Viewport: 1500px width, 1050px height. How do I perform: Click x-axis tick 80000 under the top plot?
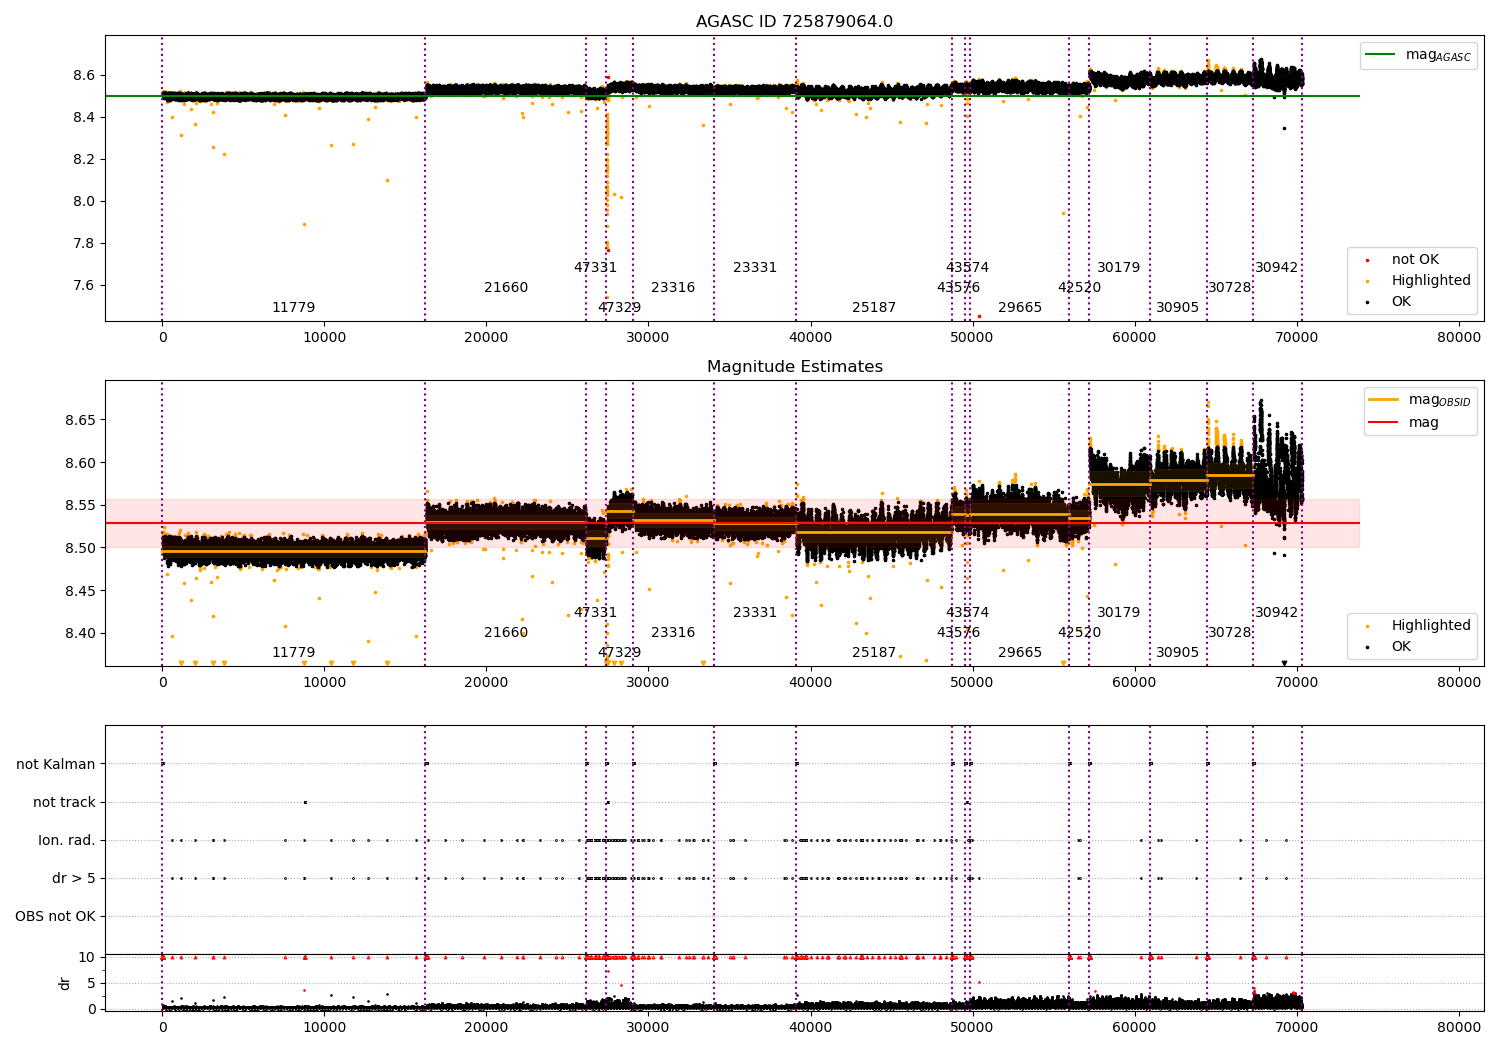tap(1459, 338)
